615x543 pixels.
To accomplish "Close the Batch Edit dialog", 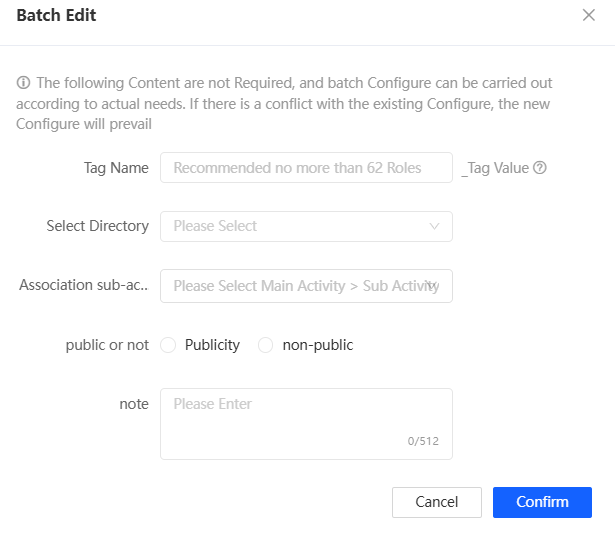I will [x=588, y=16].
